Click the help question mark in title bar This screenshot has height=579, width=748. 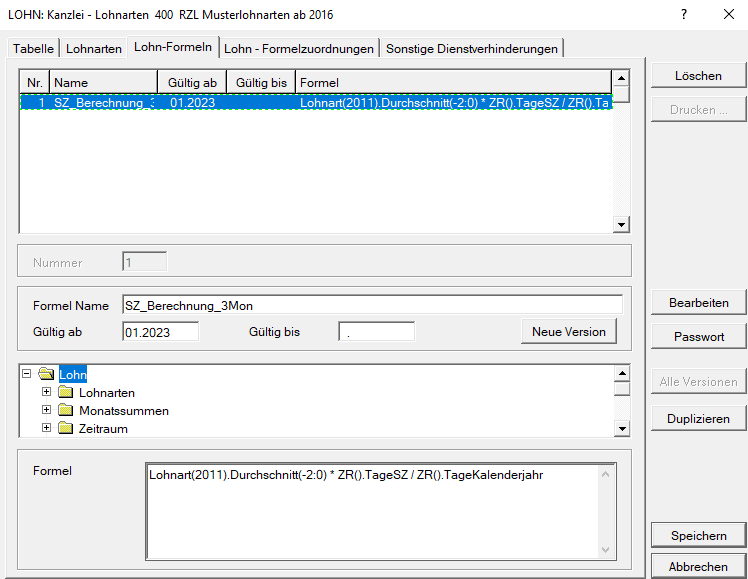click(684, 14)
